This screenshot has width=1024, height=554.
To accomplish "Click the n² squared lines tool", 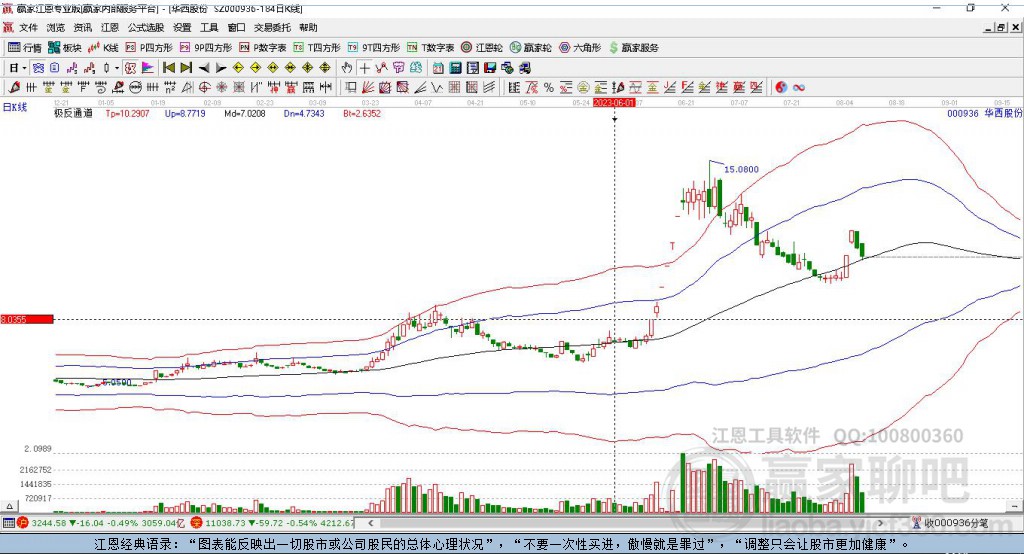I will pyautogui.click(x=170, y=88).
